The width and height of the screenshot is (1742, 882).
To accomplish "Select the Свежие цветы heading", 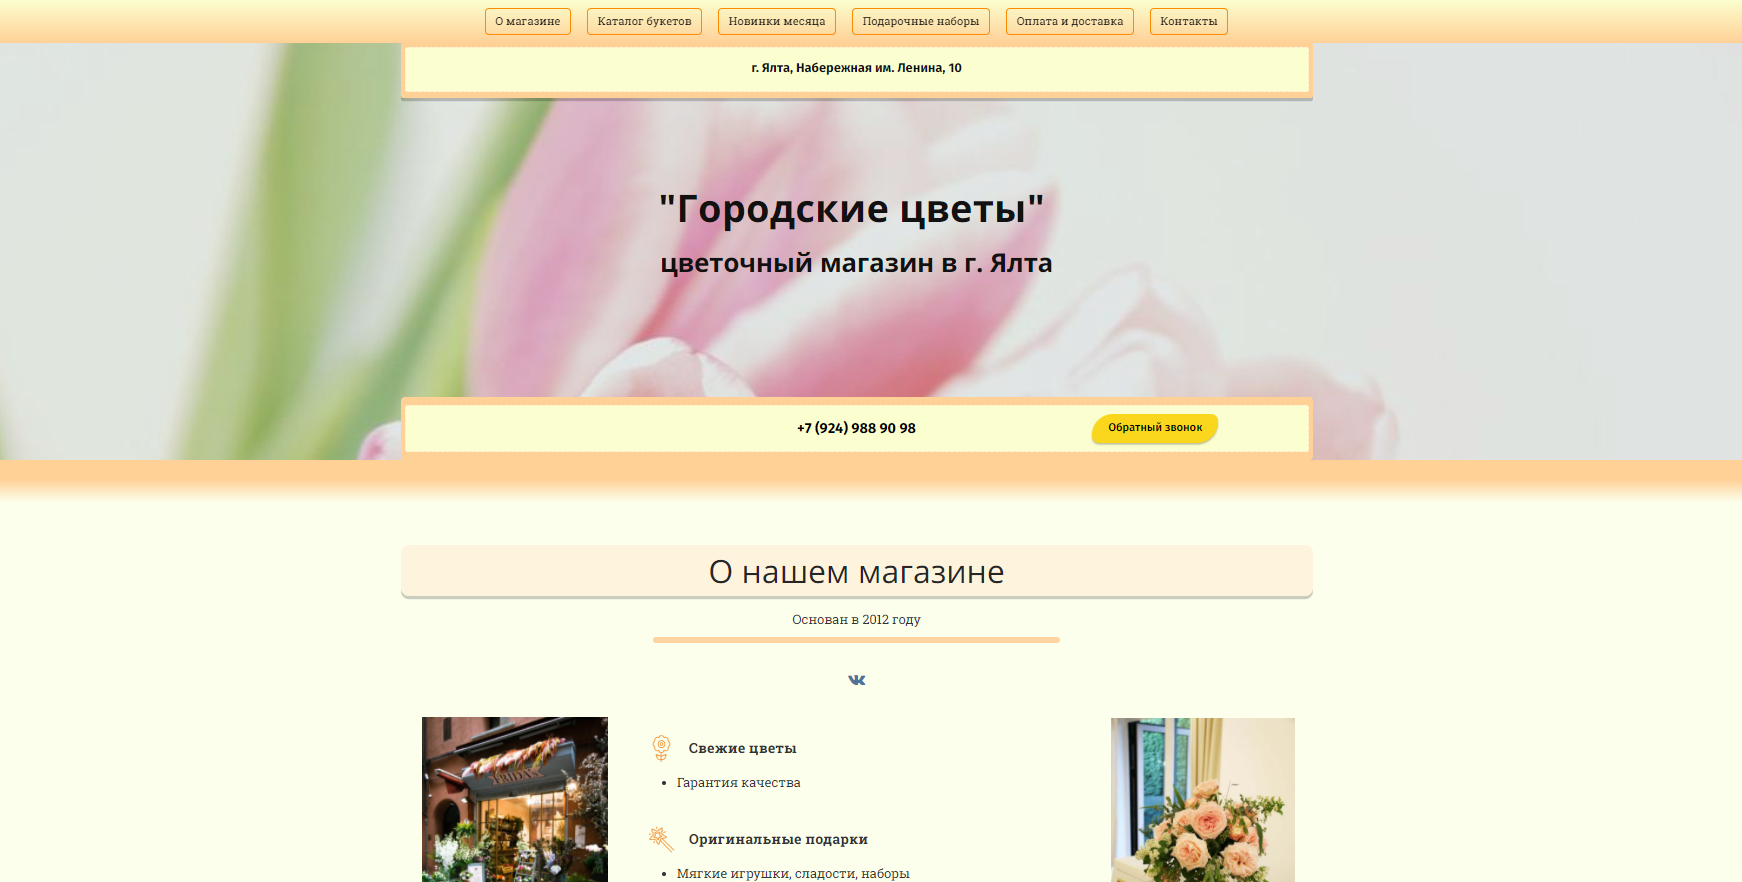I will point(742,748).
